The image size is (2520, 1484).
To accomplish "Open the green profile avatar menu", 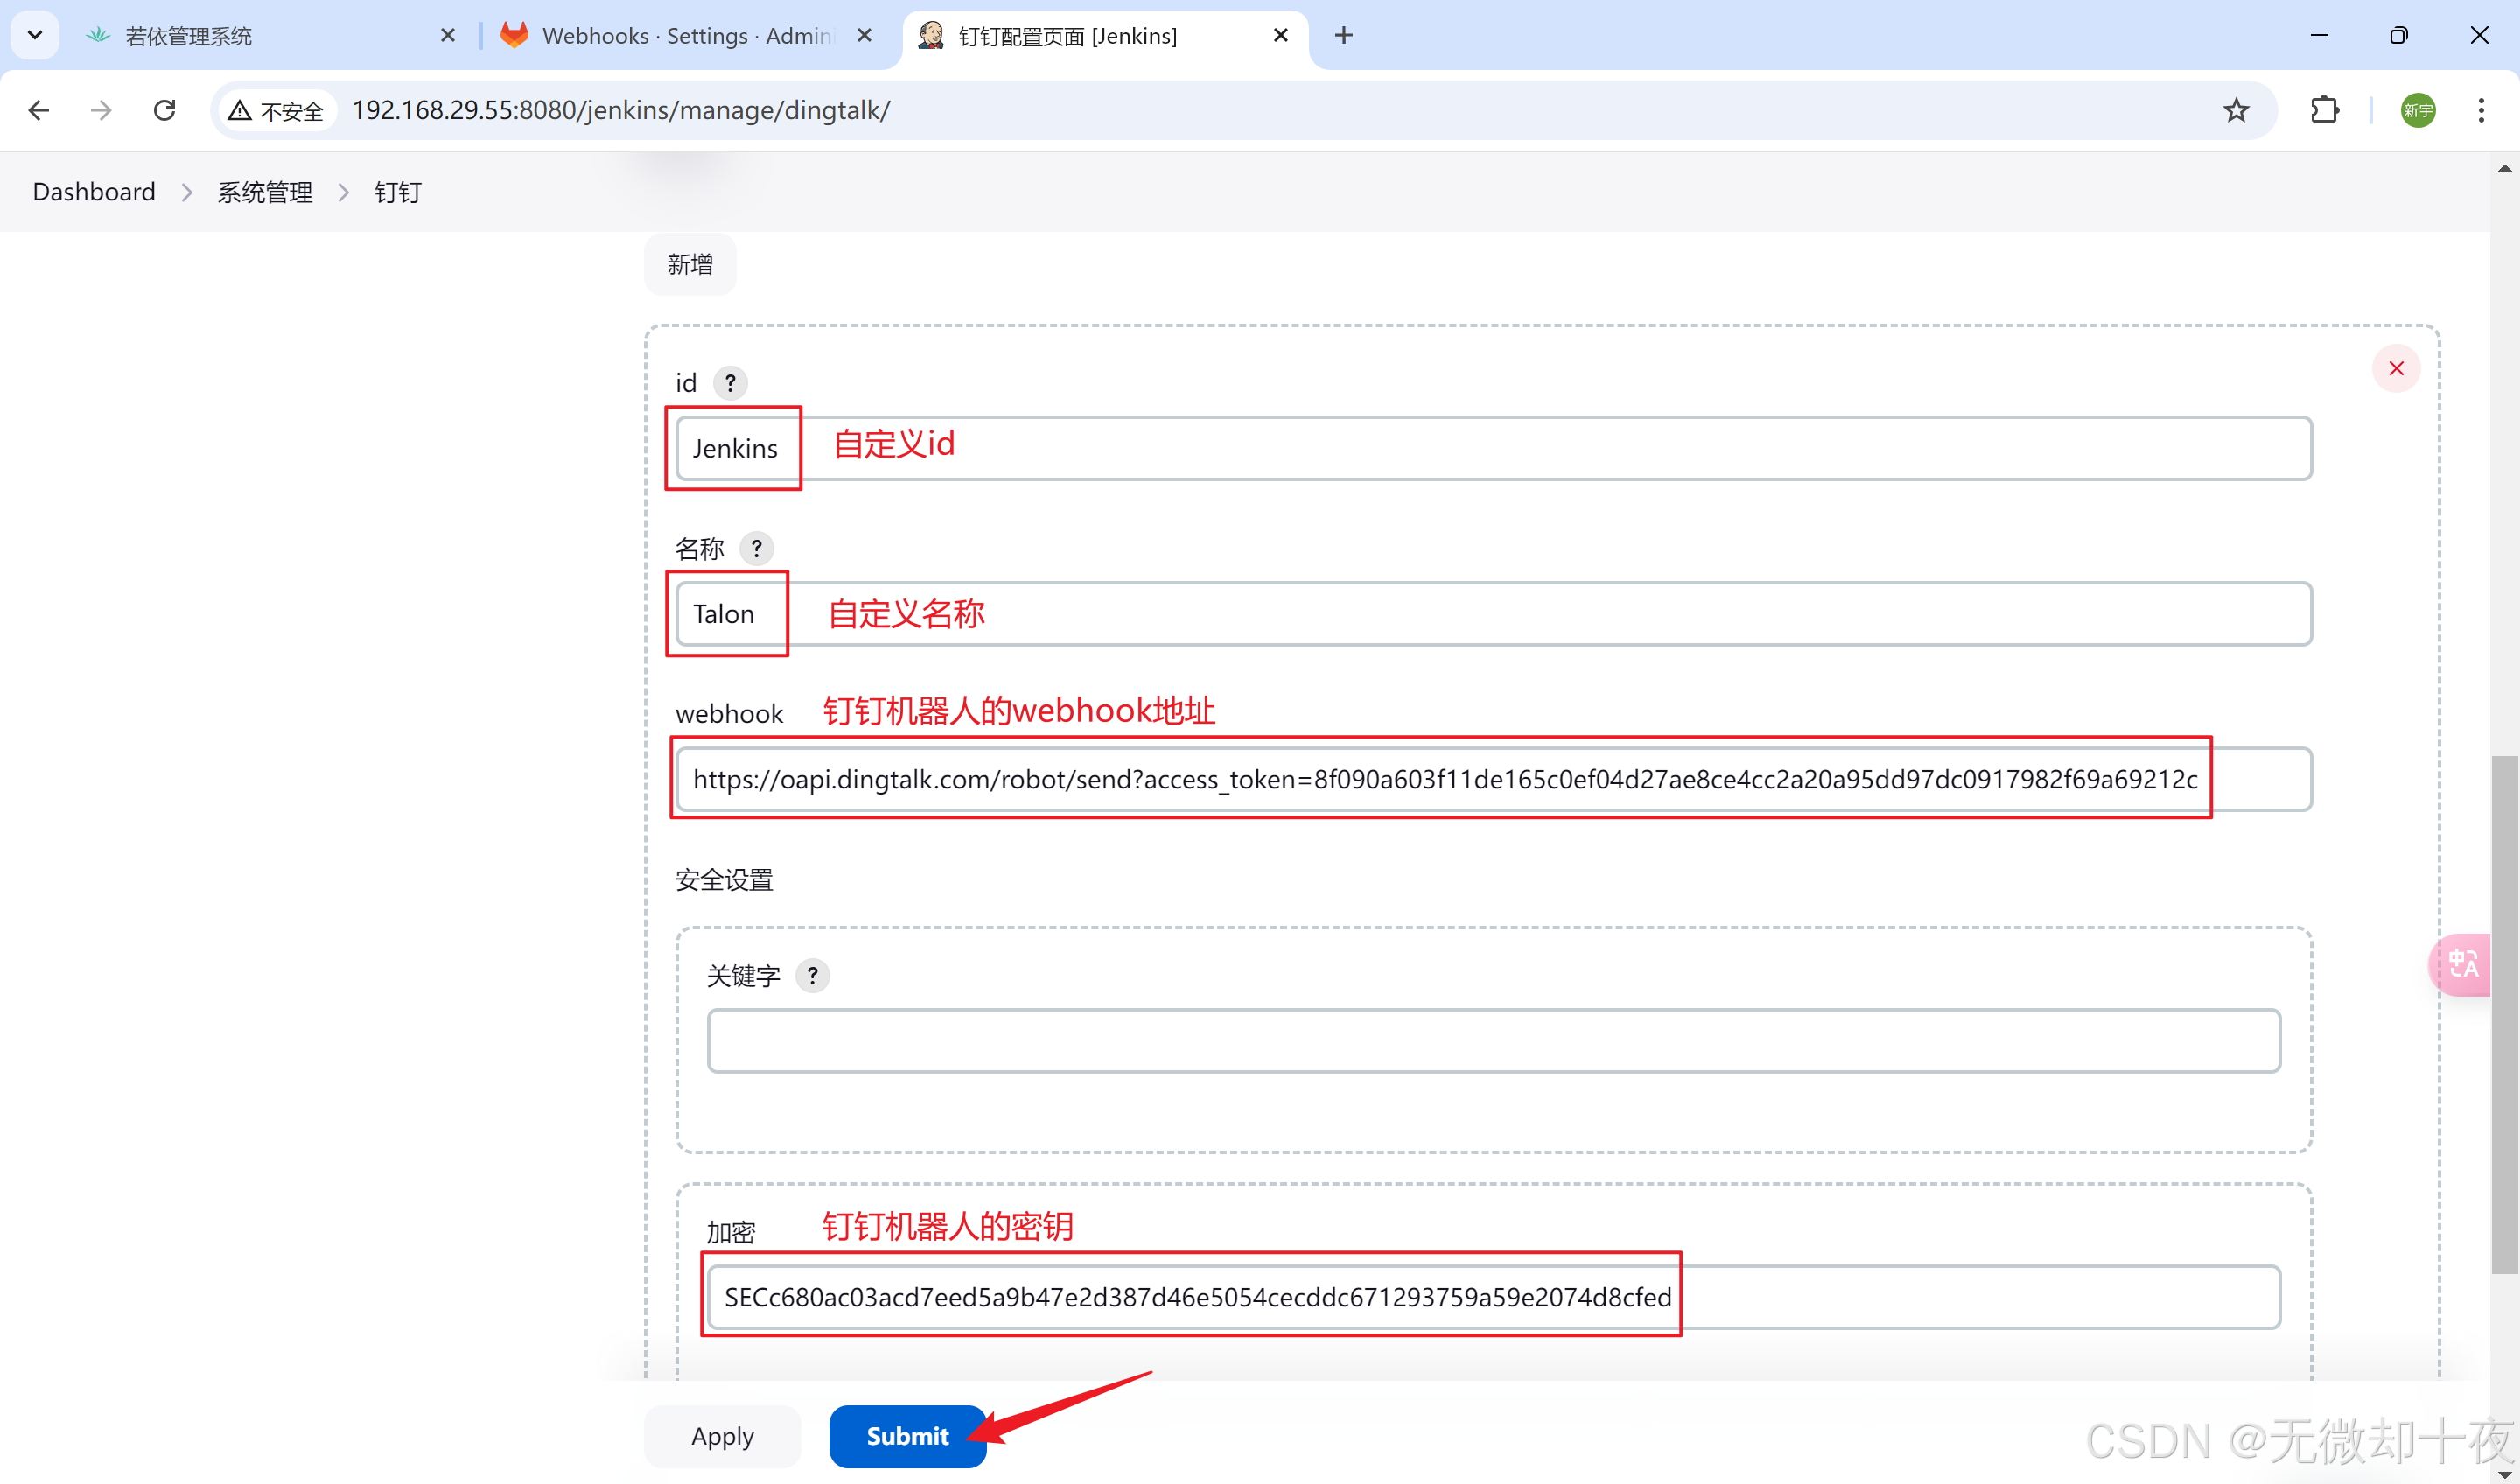I will (2418, 110).
